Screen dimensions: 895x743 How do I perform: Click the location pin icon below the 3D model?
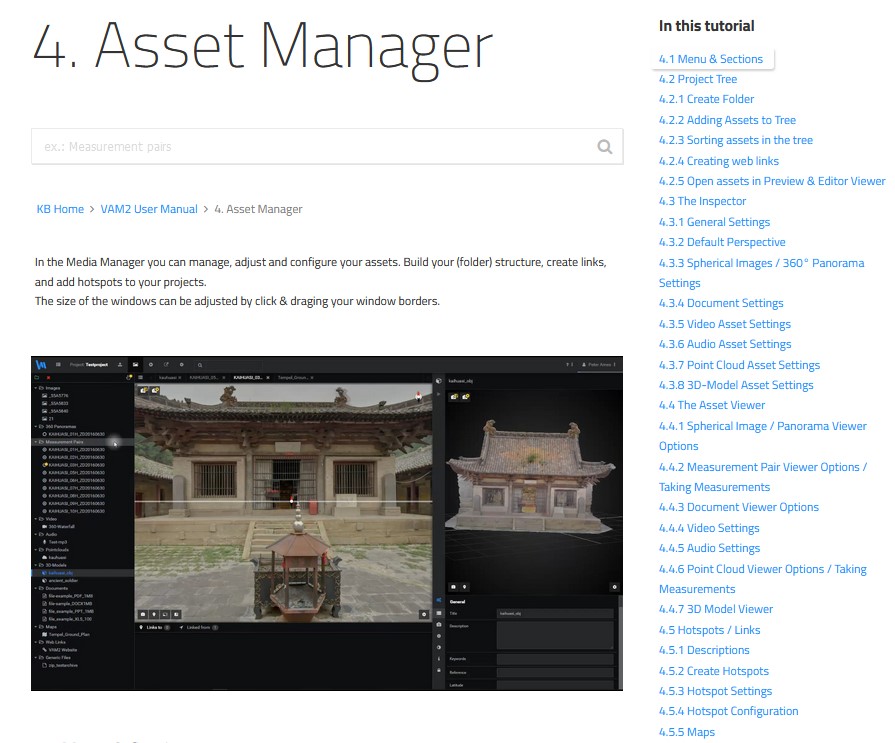(x=465, y=587)
